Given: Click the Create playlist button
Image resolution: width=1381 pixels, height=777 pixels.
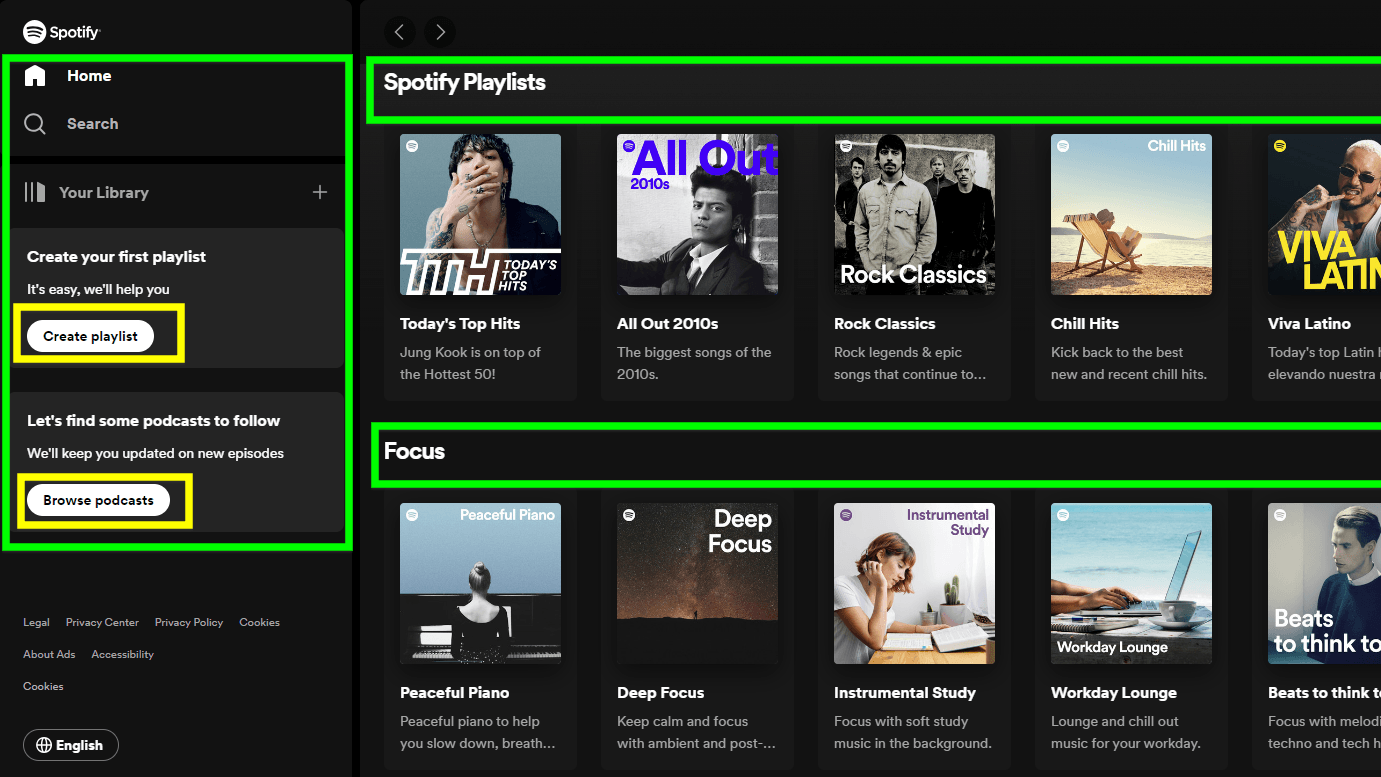Looking at the screenshot, I should pyautogui.click(x=91, y=336).
